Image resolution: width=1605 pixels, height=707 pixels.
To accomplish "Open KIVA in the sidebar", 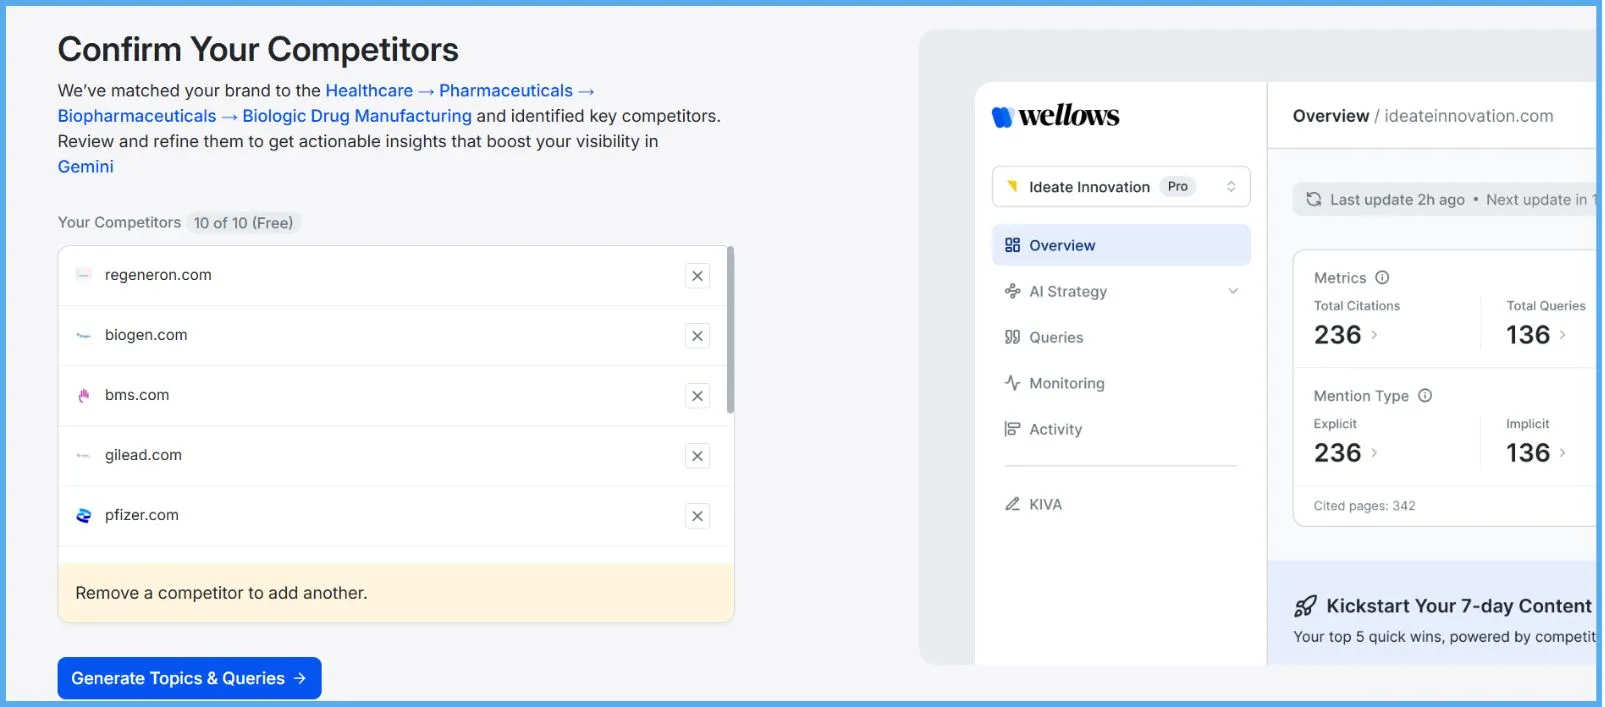I will 1121,504.
